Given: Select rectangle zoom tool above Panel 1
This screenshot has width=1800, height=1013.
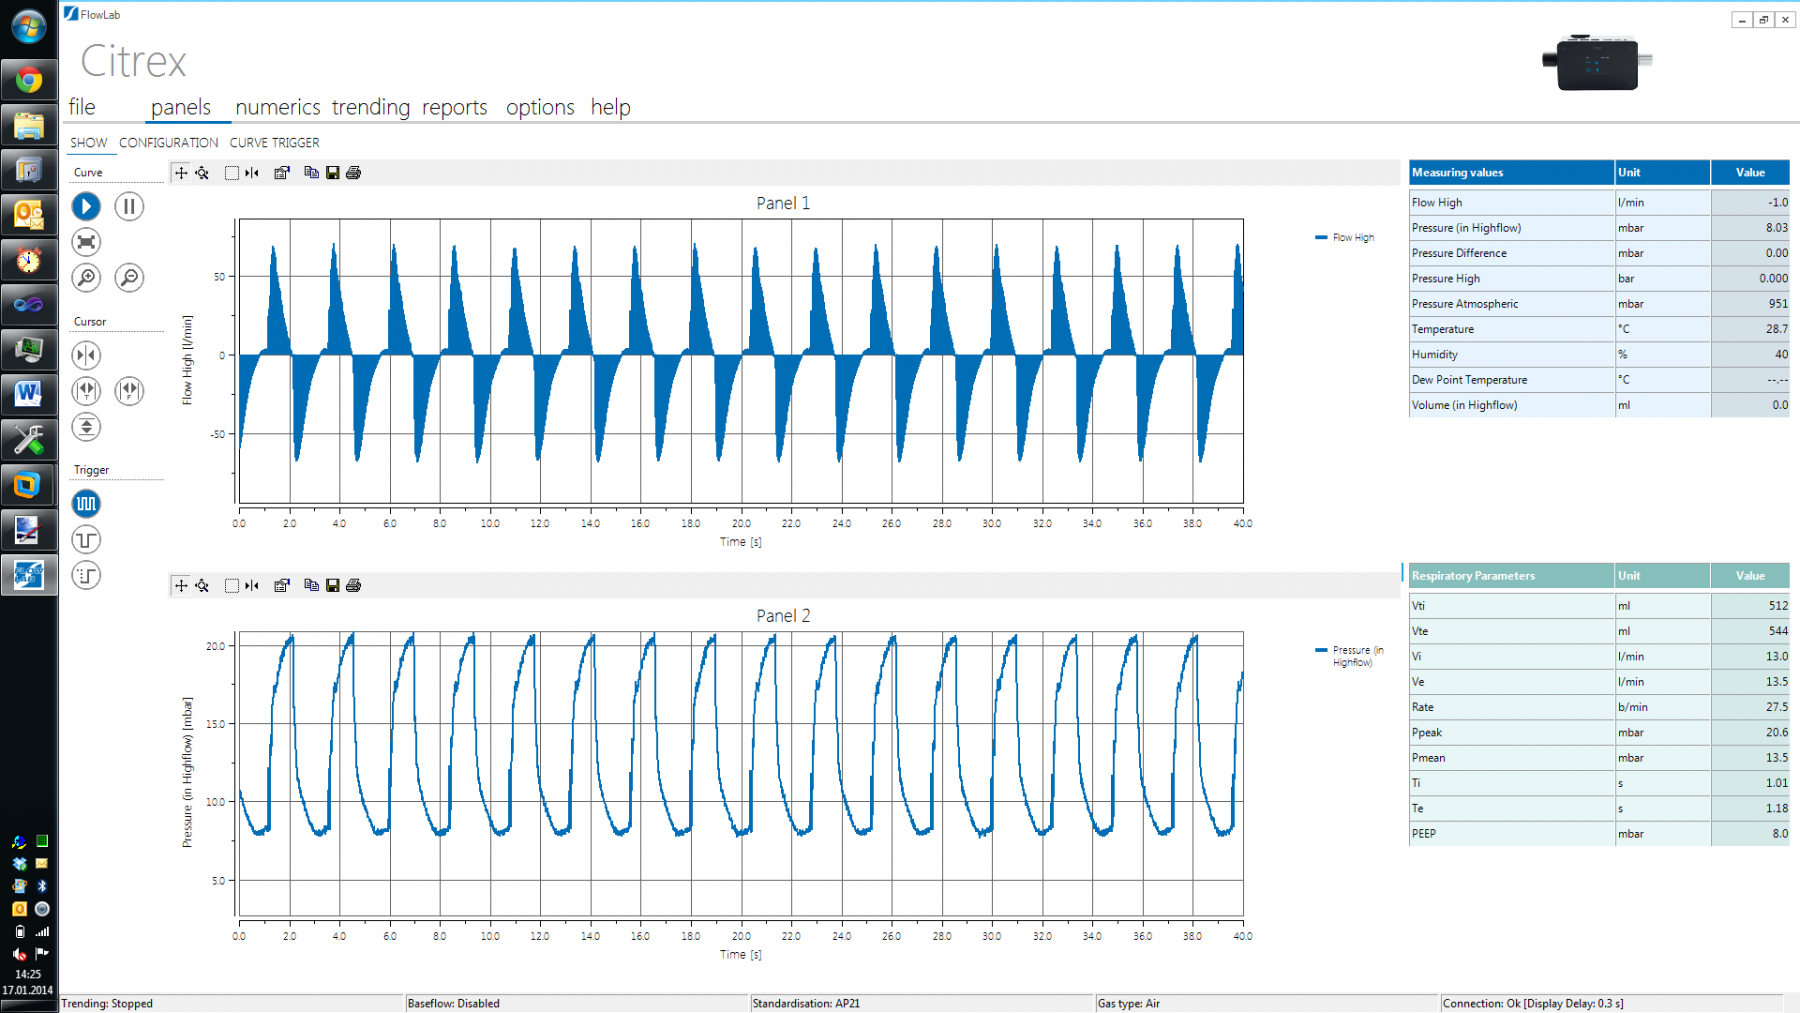Looking at the screenshot, I should click(x=233, y=173).
